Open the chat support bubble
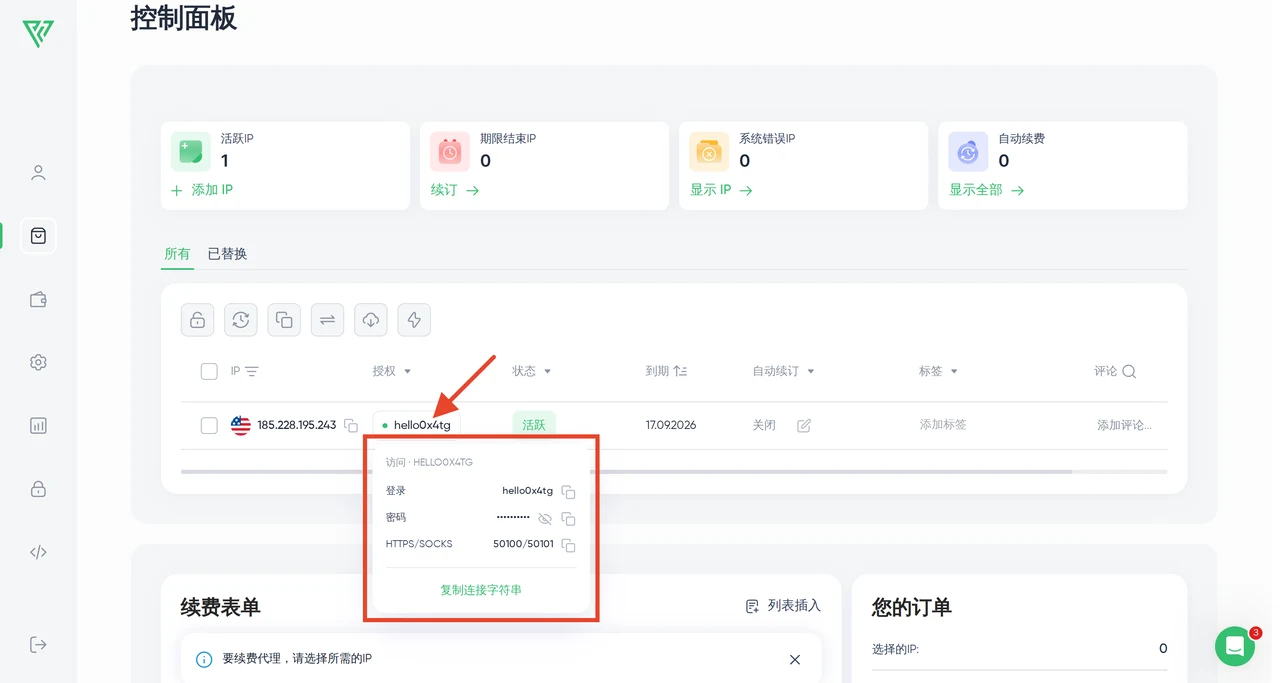Image resolution: width=1280 pixels, height=683 pixels. [x=1235, y=646]
